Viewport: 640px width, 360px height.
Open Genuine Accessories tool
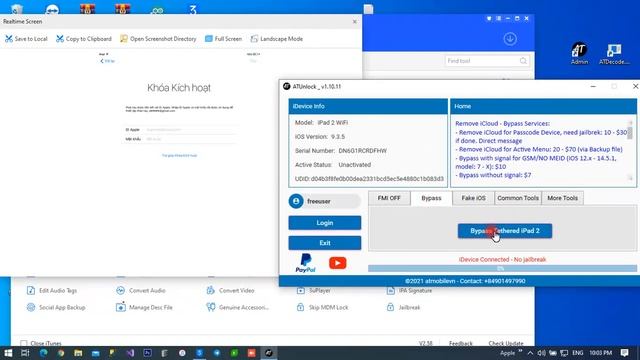[x=238, y=307]
